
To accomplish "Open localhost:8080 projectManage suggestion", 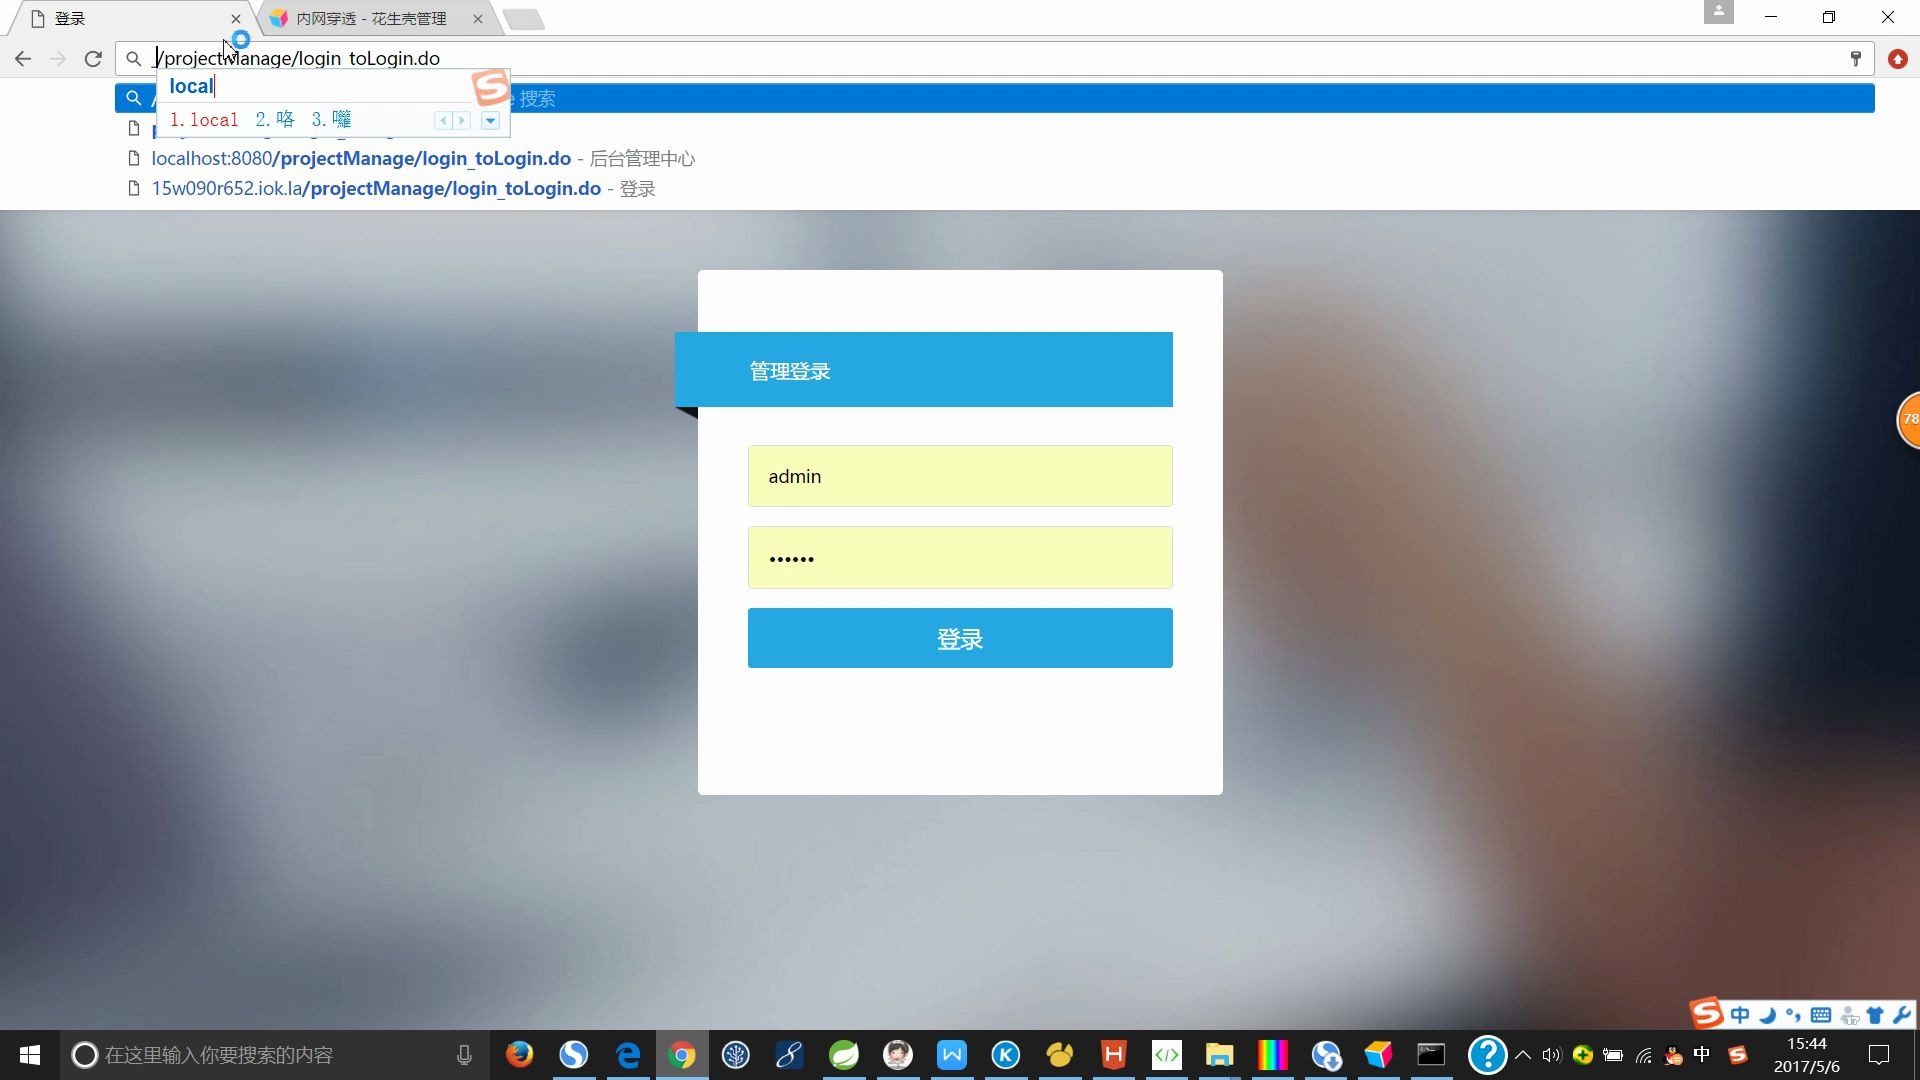I will point(361,159).
